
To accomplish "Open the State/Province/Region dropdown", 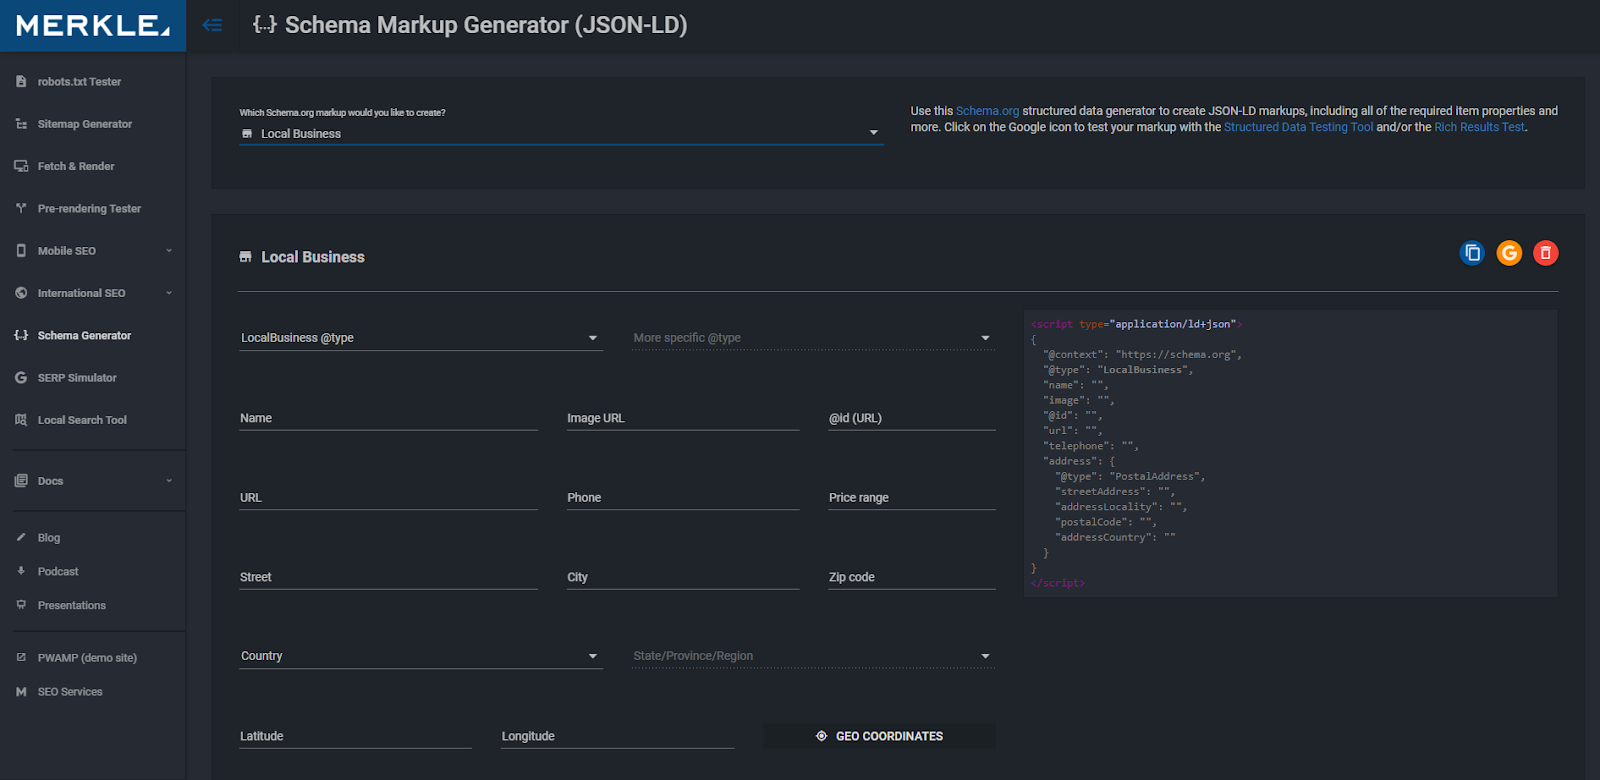I will [x=813, y=656].
